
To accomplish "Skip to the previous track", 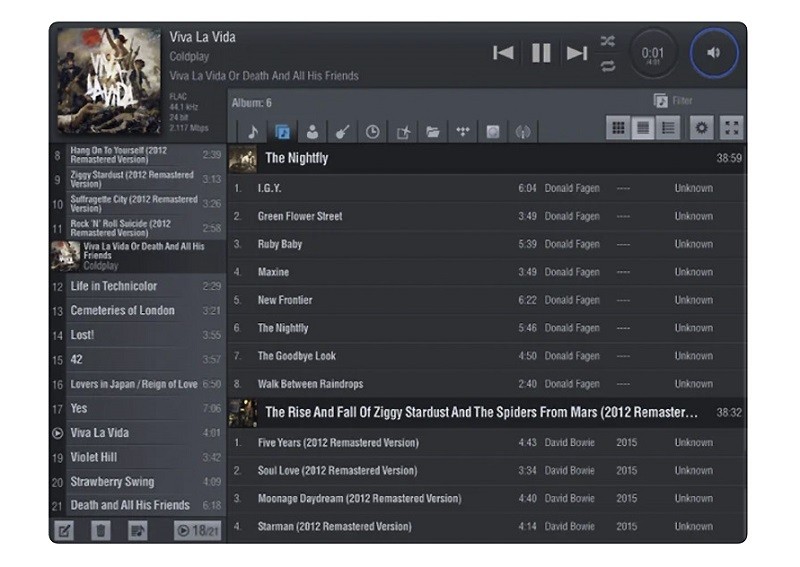I will pyautogui.click(x=503, y=53).
